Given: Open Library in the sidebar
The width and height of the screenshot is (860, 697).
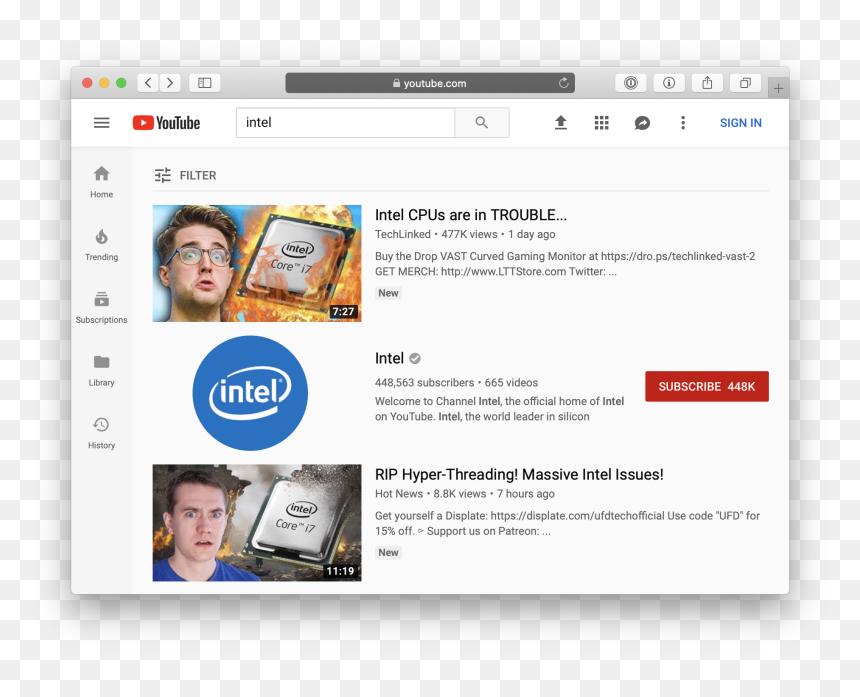Looking at the screenshot, I should tap(101, 370).
